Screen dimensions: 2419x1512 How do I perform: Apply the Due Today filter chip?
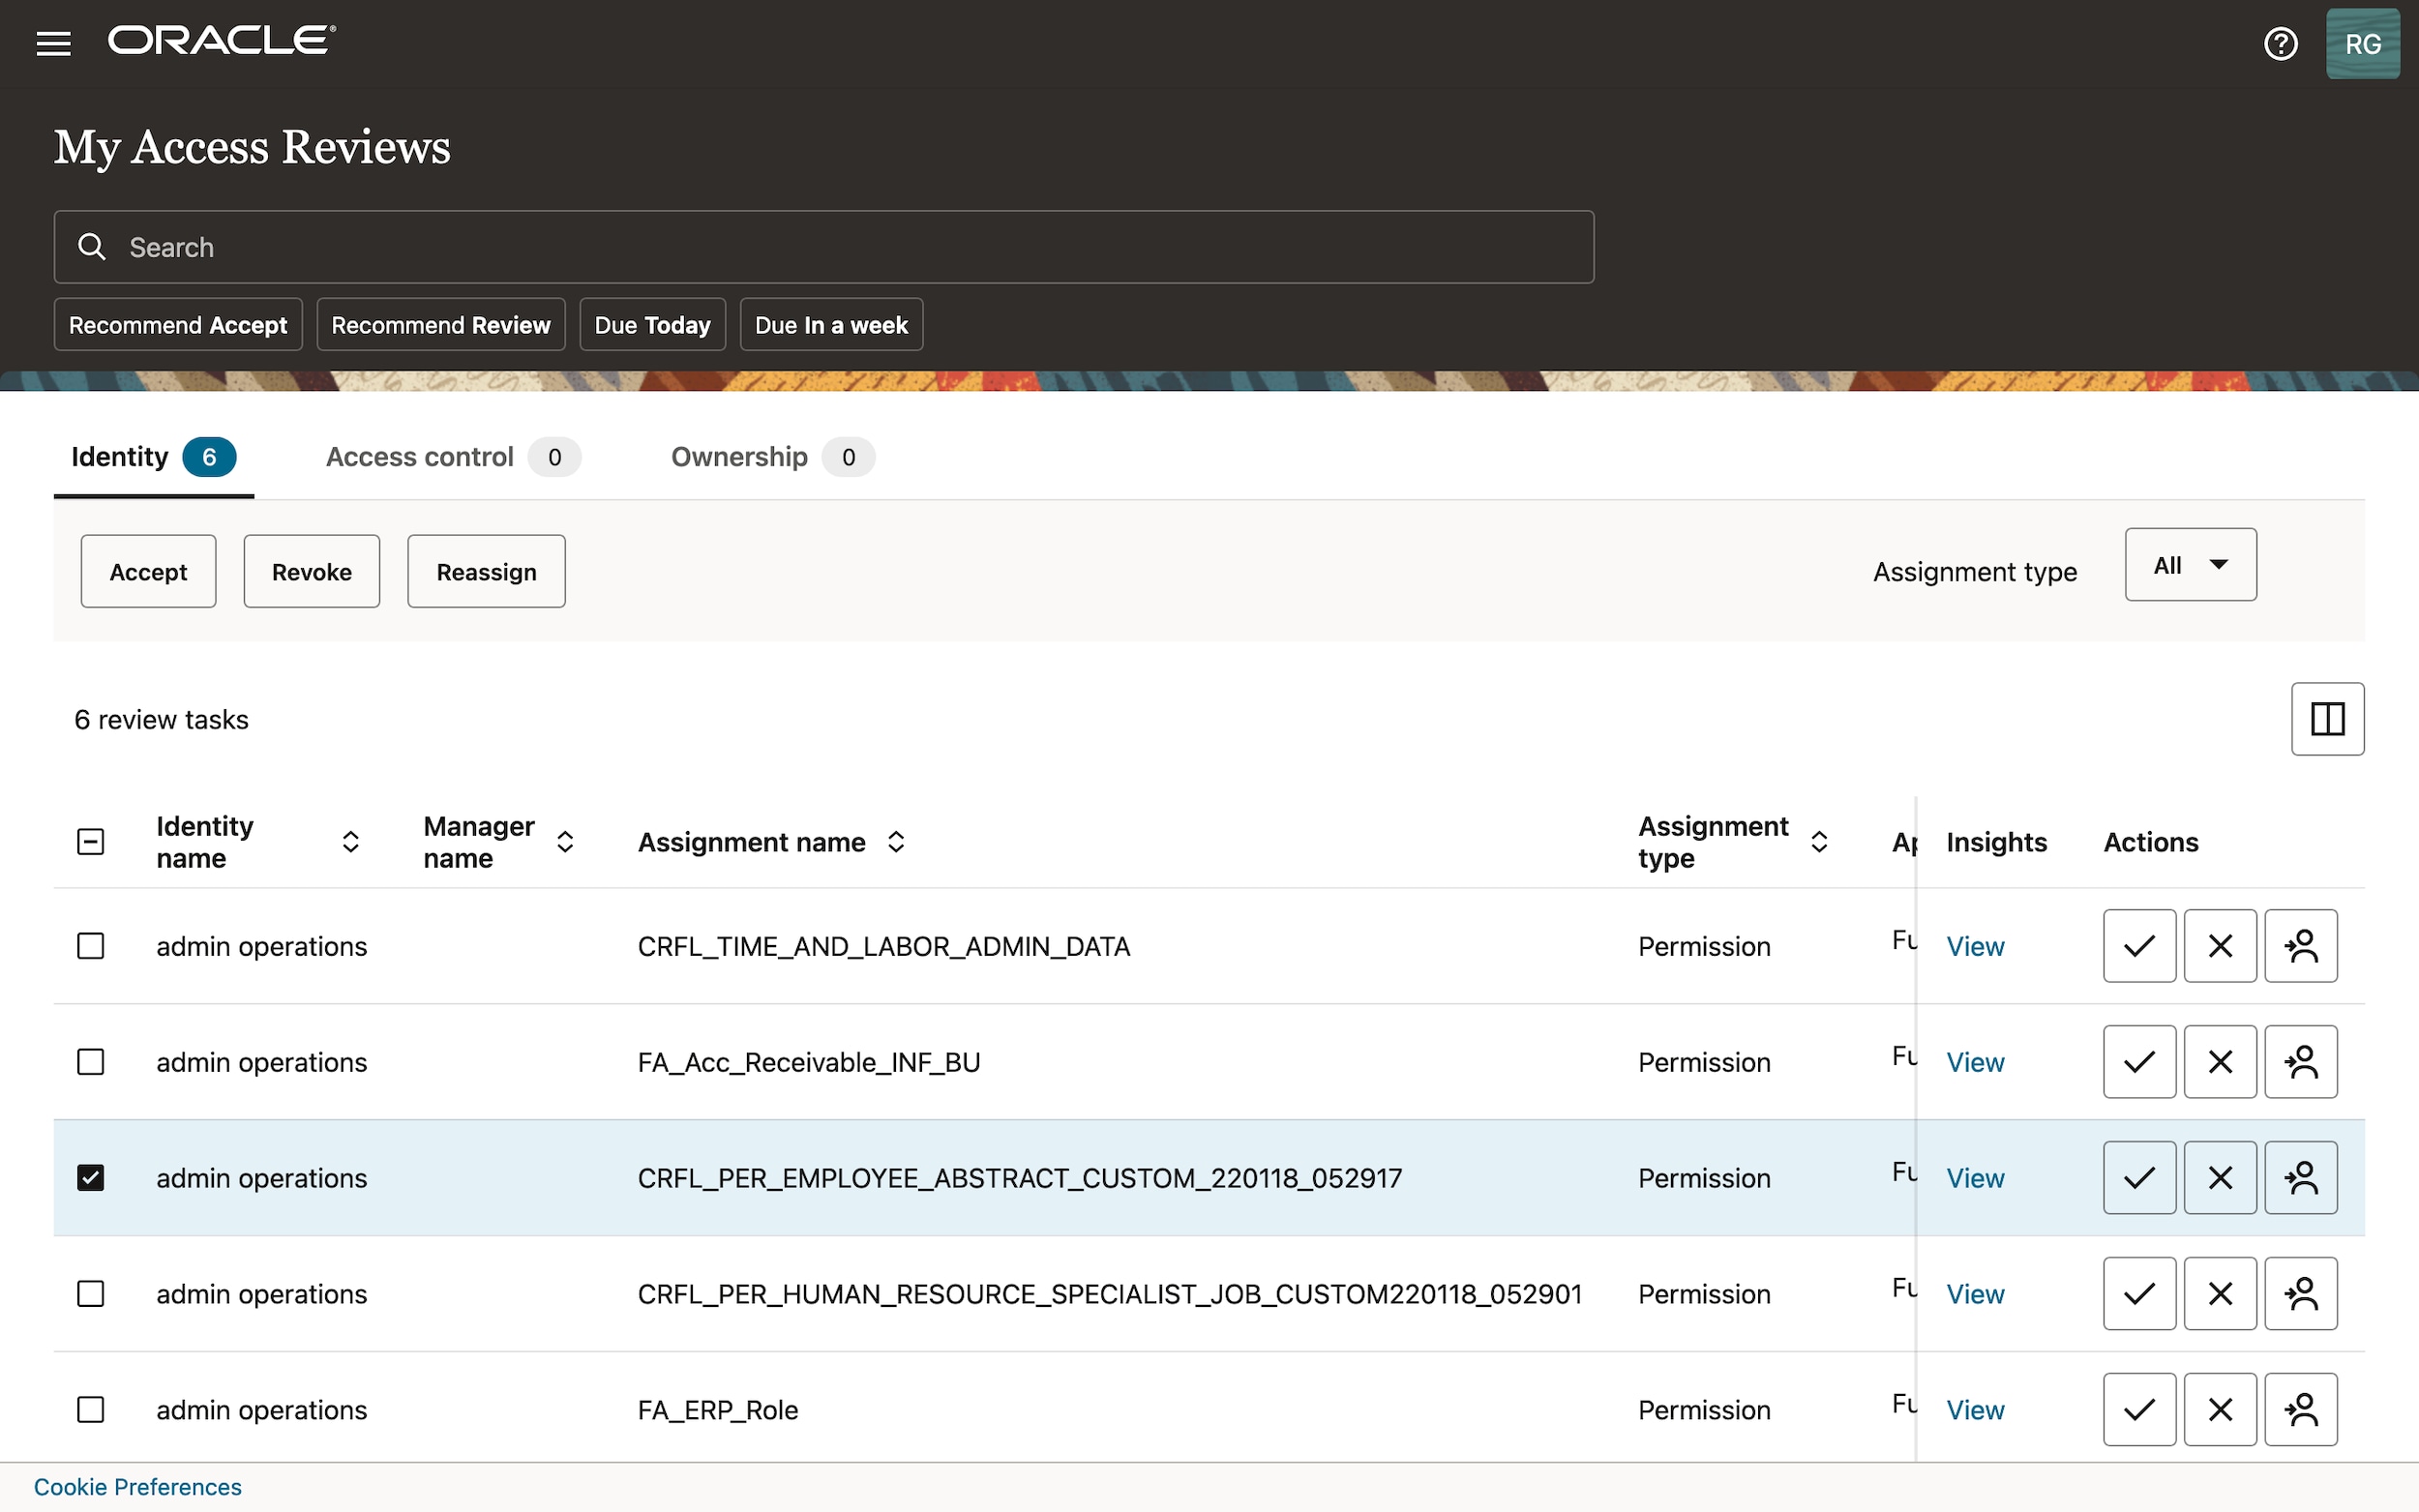[x=651, y=324]
